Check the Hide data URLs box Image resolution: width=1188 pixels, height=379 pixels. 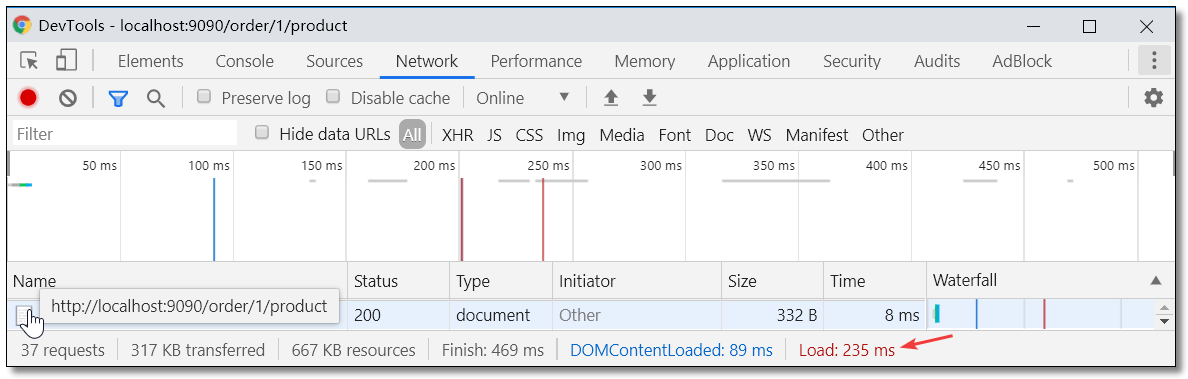262,133
